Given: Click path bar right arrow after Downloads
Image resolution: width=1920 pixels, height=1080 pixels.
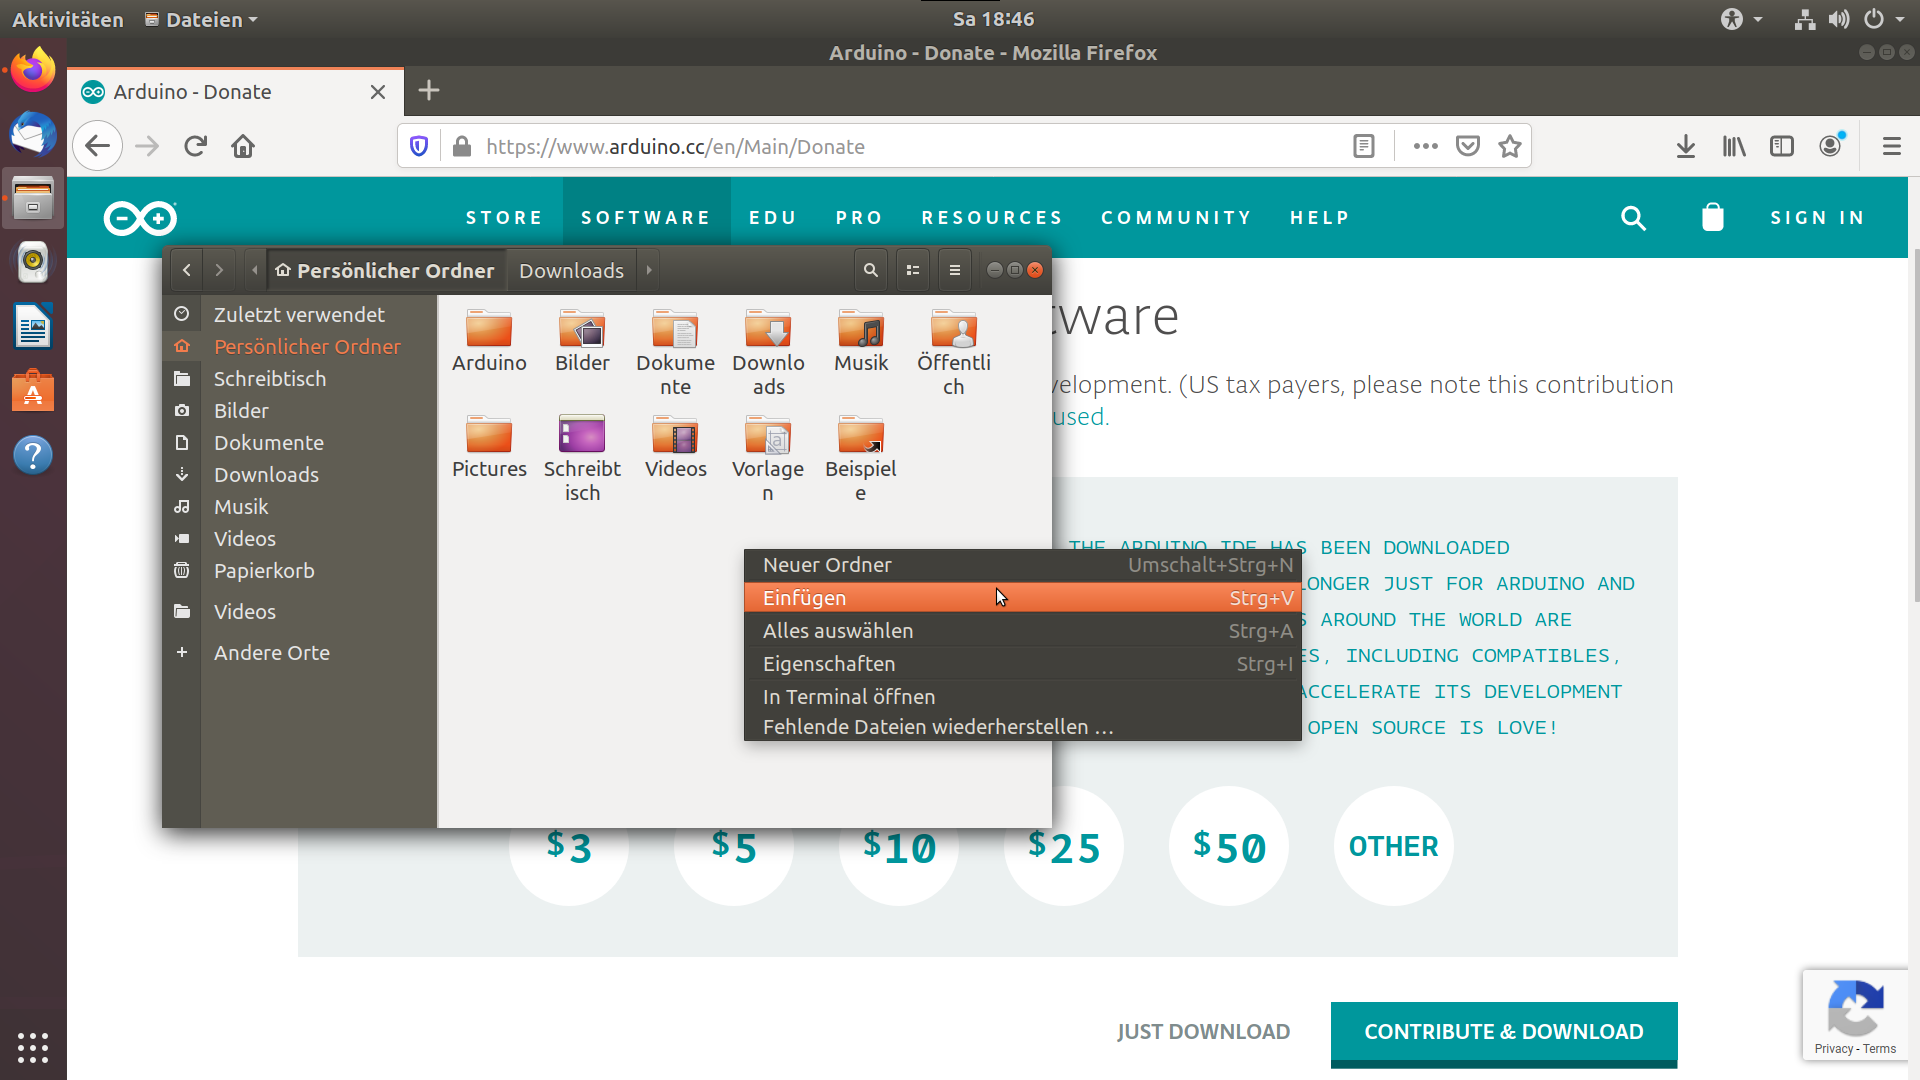Looking at the screenshot, I should tap(649, 270).
